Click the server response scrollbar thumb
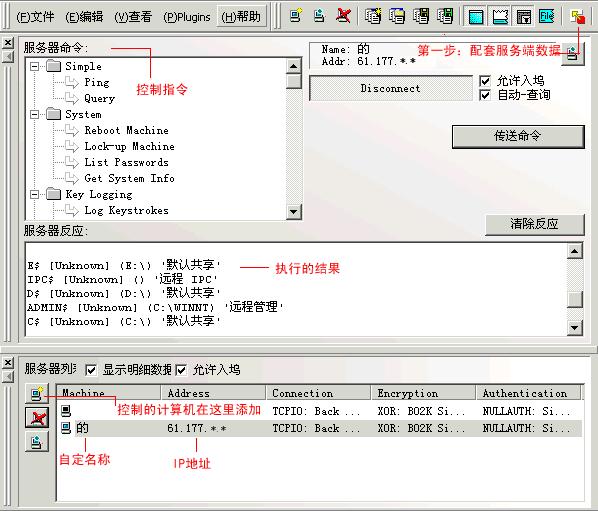The height and width of the screenshot is (511, 598). [x=575, y=299]
